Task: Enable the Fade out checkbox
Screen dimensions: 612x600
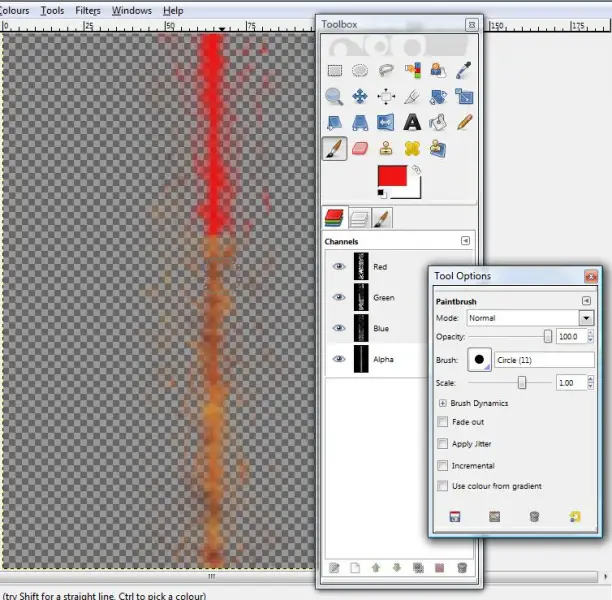Action: [443, 422]
